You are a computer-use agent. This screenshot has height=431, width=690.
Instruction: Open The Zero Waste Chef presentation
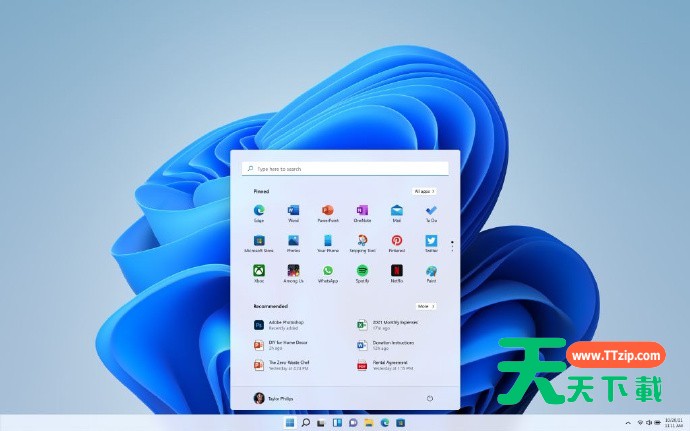[282, 365]
